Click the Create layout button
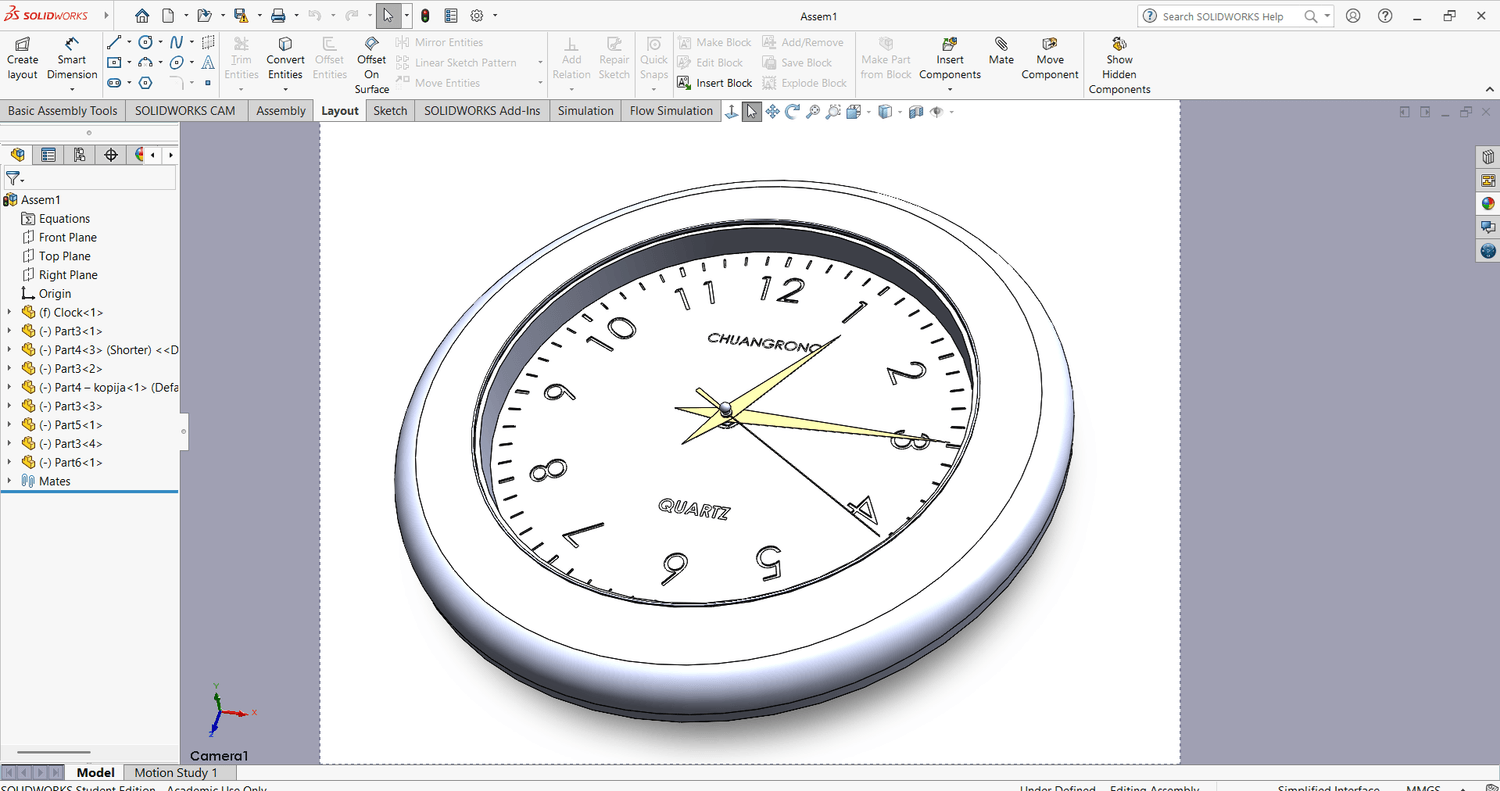Screen dimensions: 1500x791 [x=22, y=59]
